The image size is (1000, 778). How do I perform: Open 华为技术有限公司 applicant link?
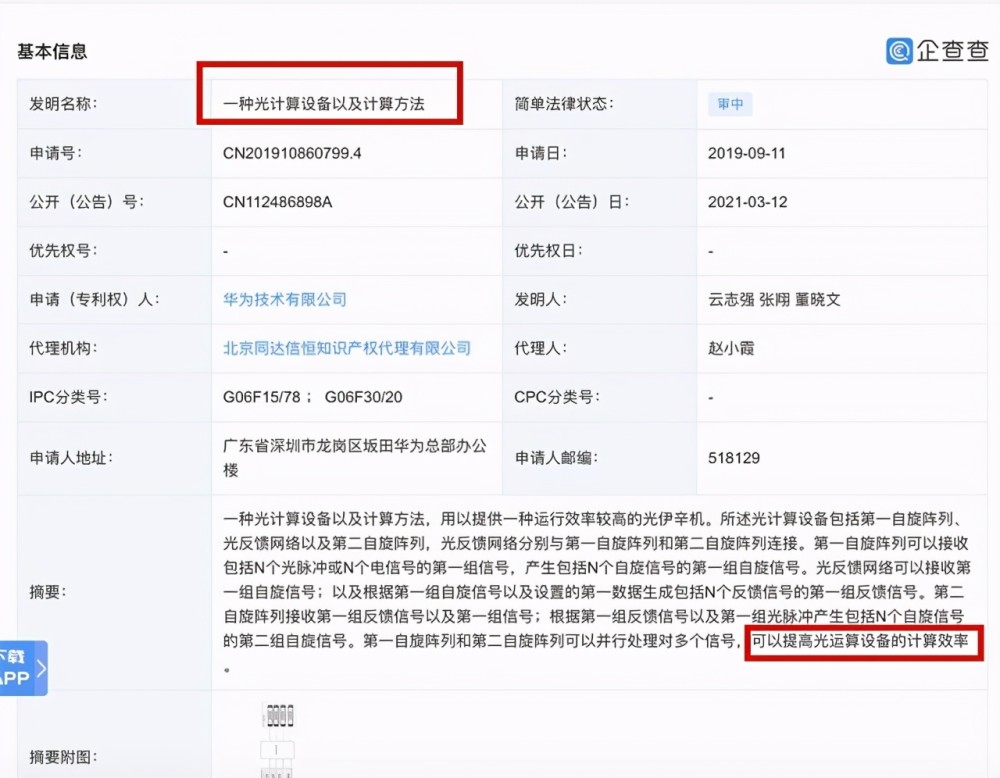[284, 299]
